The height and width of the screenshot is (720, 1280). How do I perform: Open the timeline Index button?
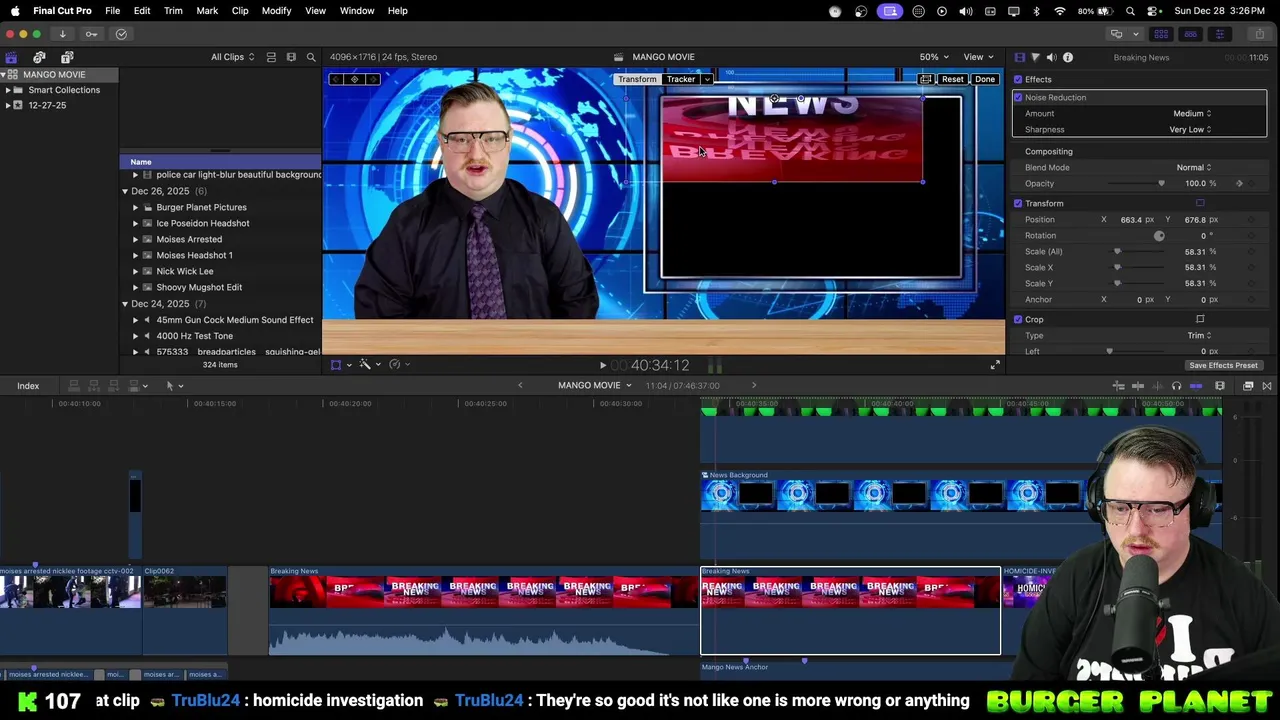coord(28,386)
